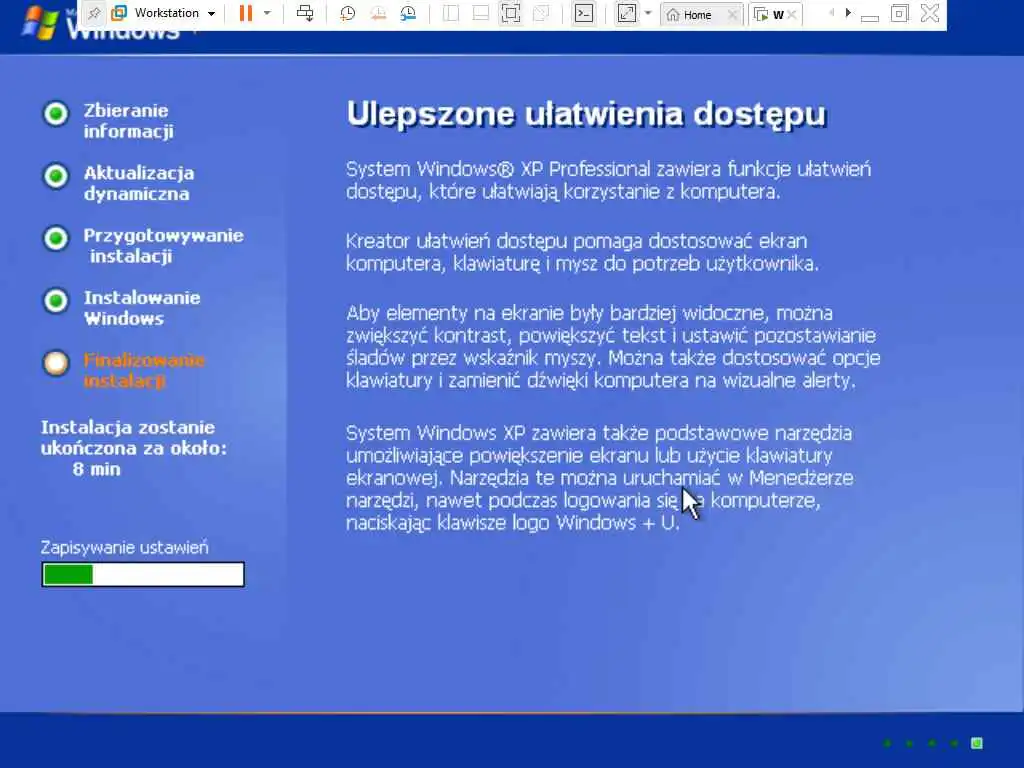Click the 'Instalowanie Windows' step label

coord(142,308)
